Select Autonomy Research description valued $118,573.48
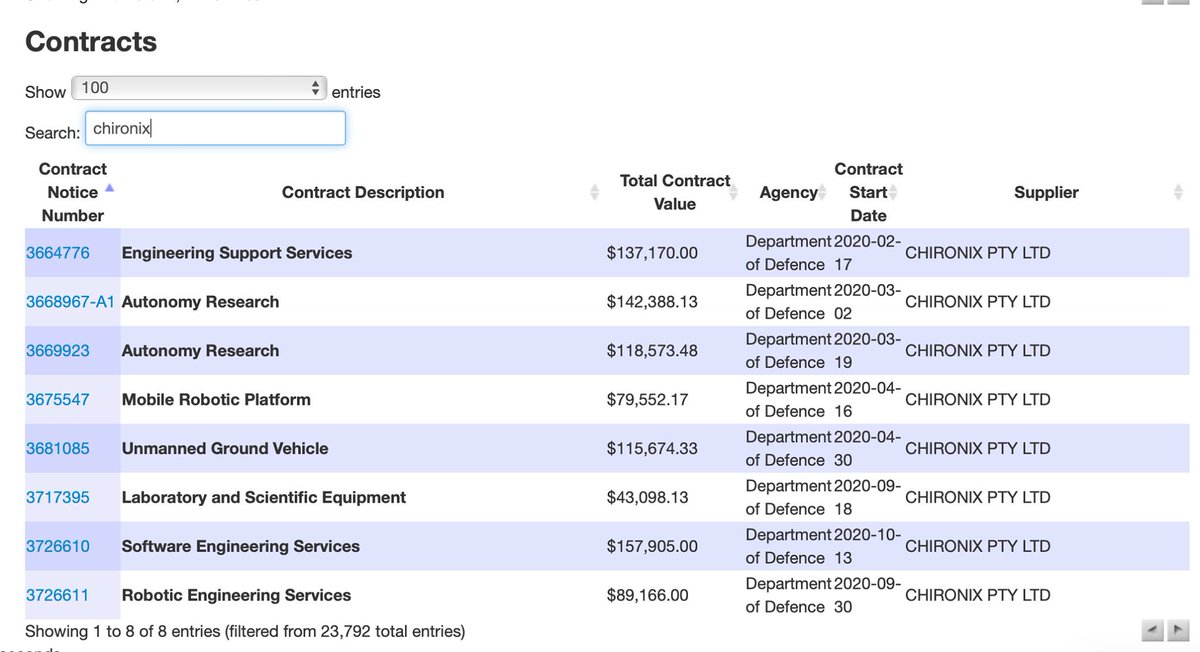This screenshot has width=1200, height=652. [x=200, y=351]
